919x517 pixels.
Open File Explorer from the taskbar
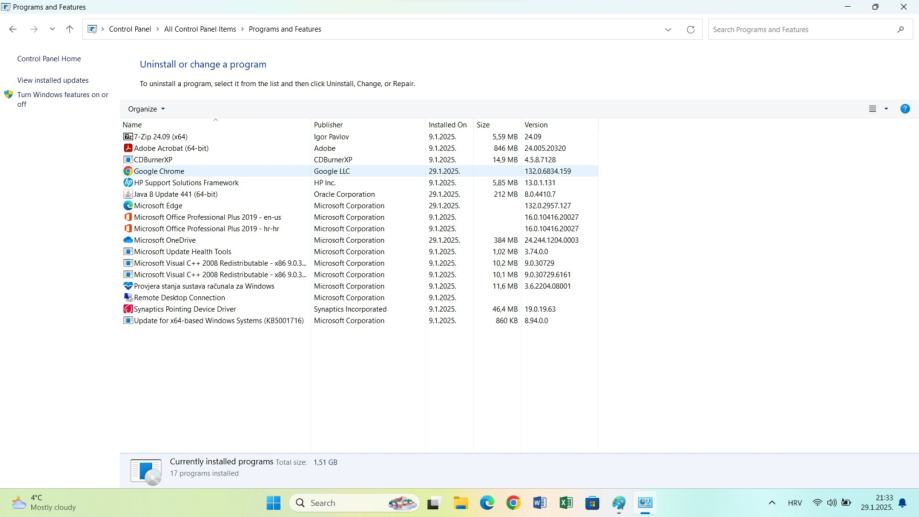[x=461, y=503]
